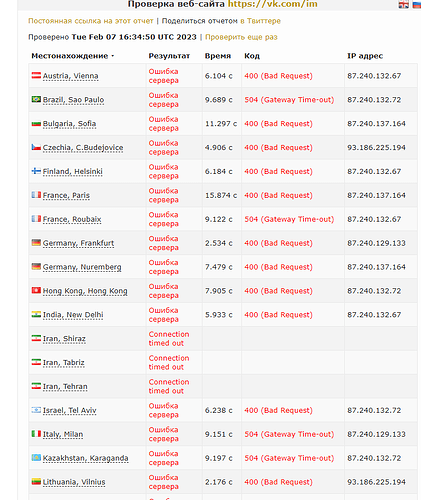Click the France, Roubaix location link
Screen dimensions: 421x500
tap(72, 219)
